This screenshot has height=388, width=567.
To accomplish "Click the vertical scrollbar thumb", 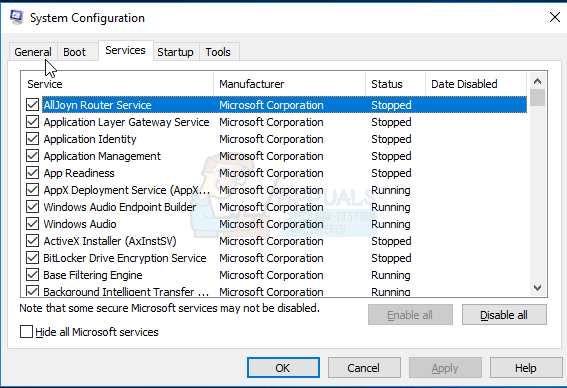I will click(538, 98).
